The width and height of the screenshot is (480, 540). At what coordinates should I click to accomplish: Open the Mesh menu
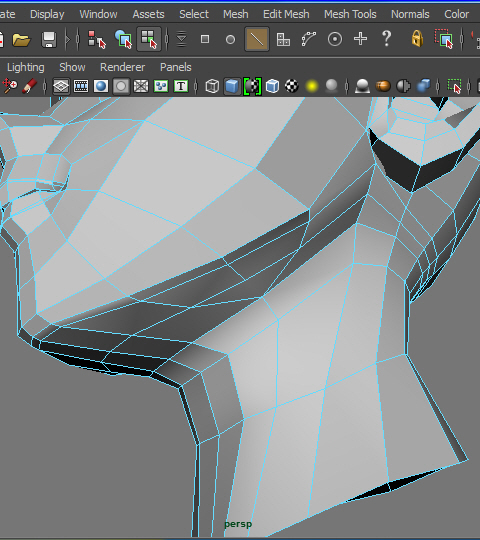(x=236, y=14)
